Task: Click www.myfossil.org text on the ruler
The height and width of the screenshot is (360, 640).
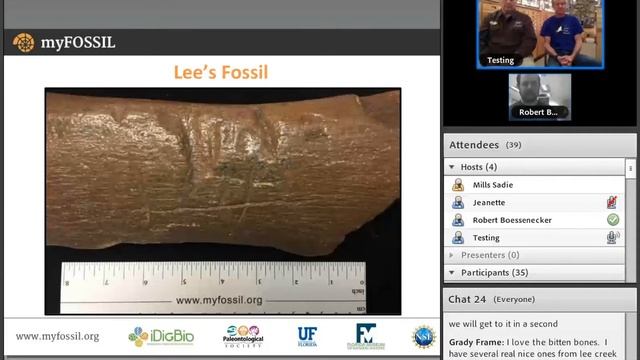Action: [x=219, y=300]
